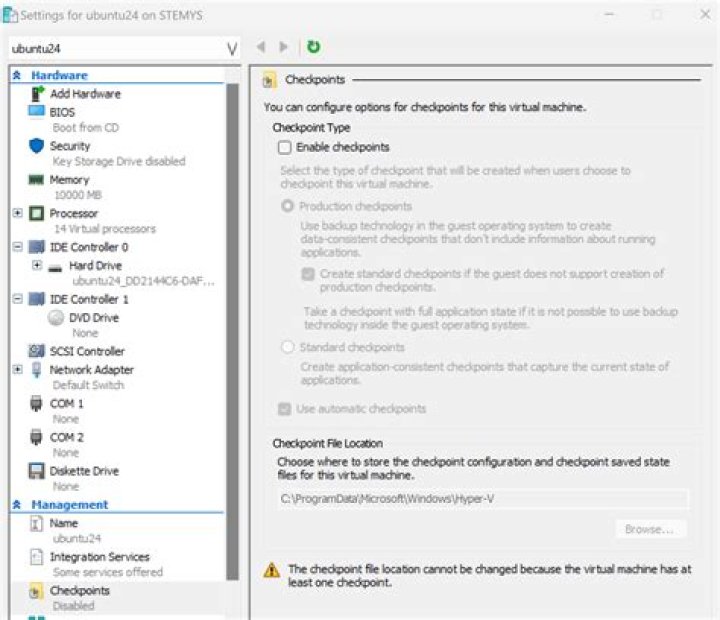Click the '14 Virtual processors' text
Image resolution: width=720 pixels, height=620 pixels.
click(105, 229)
